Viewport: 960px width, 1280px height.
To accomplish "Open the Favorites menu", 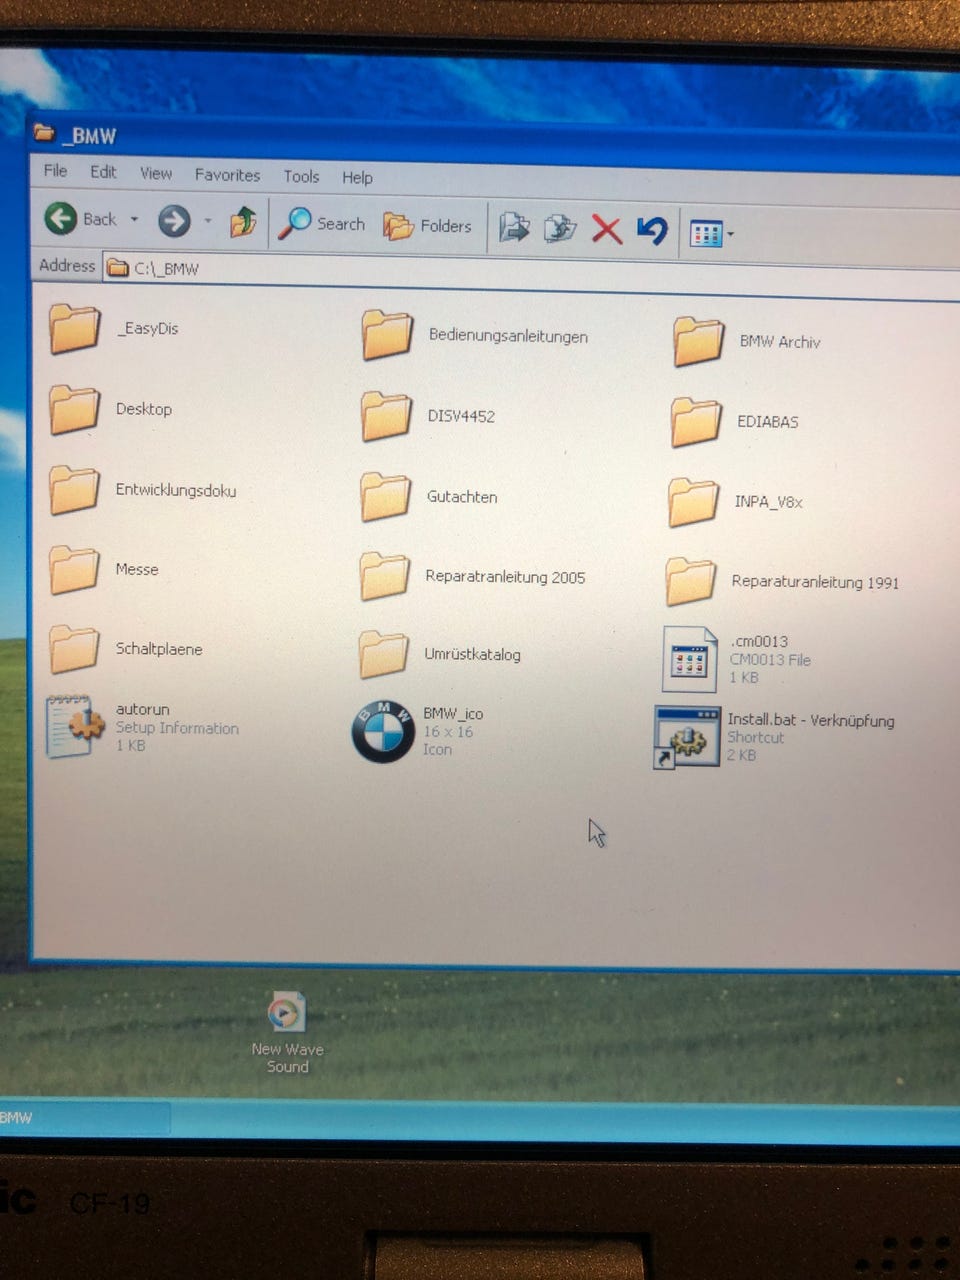I will [x=227, y=174].
